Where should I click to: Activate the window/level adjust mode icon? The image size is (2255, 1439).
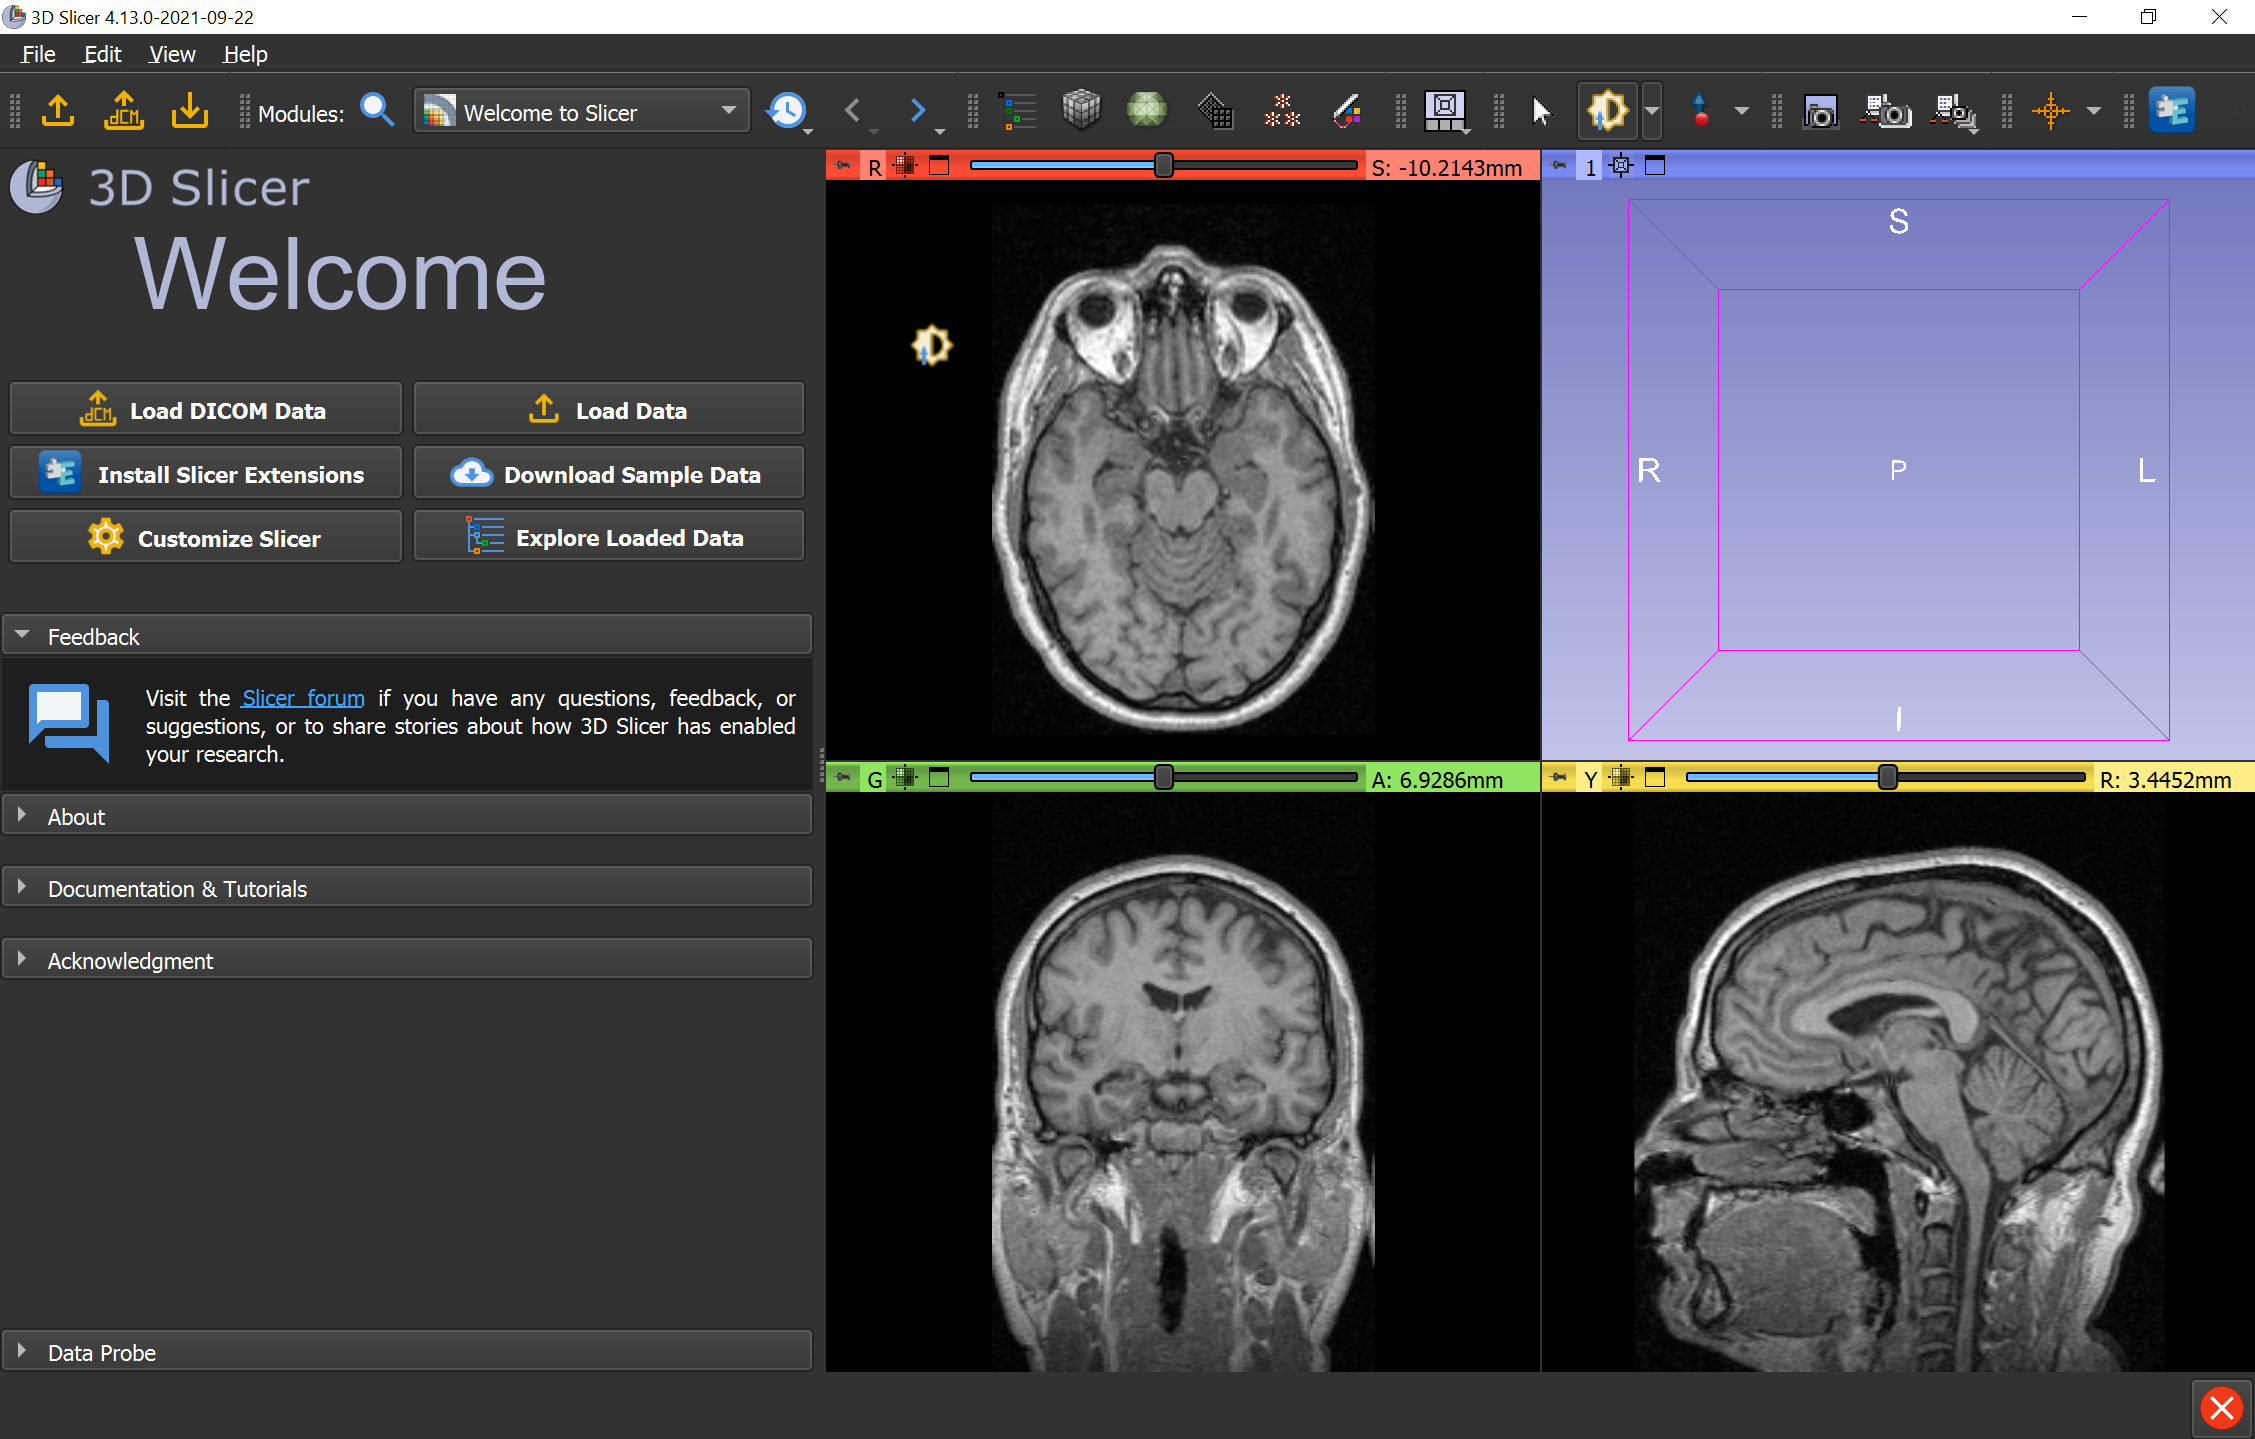pos(1608,110)
